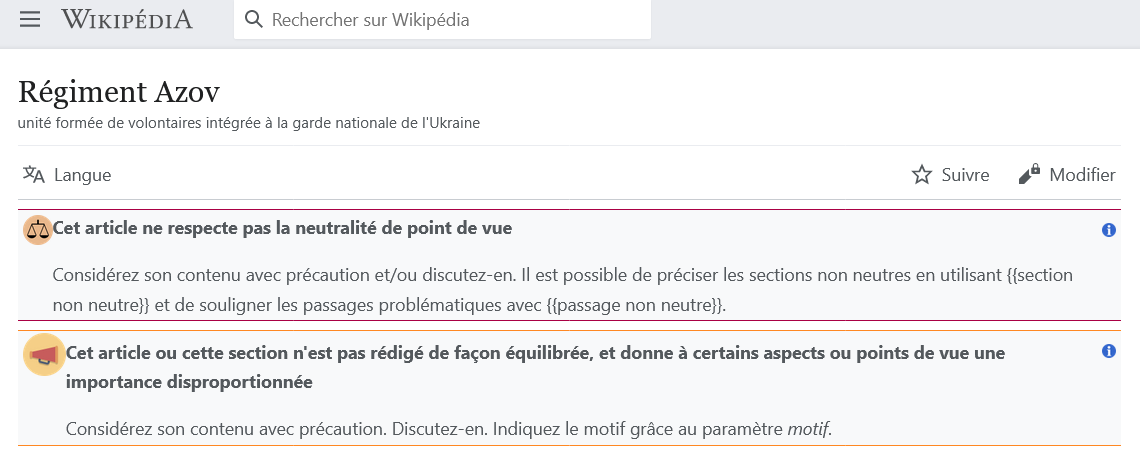The height and width of the screenshot is (460, 1140).
Task: Click the star watch icon
Action: [922, 175]
